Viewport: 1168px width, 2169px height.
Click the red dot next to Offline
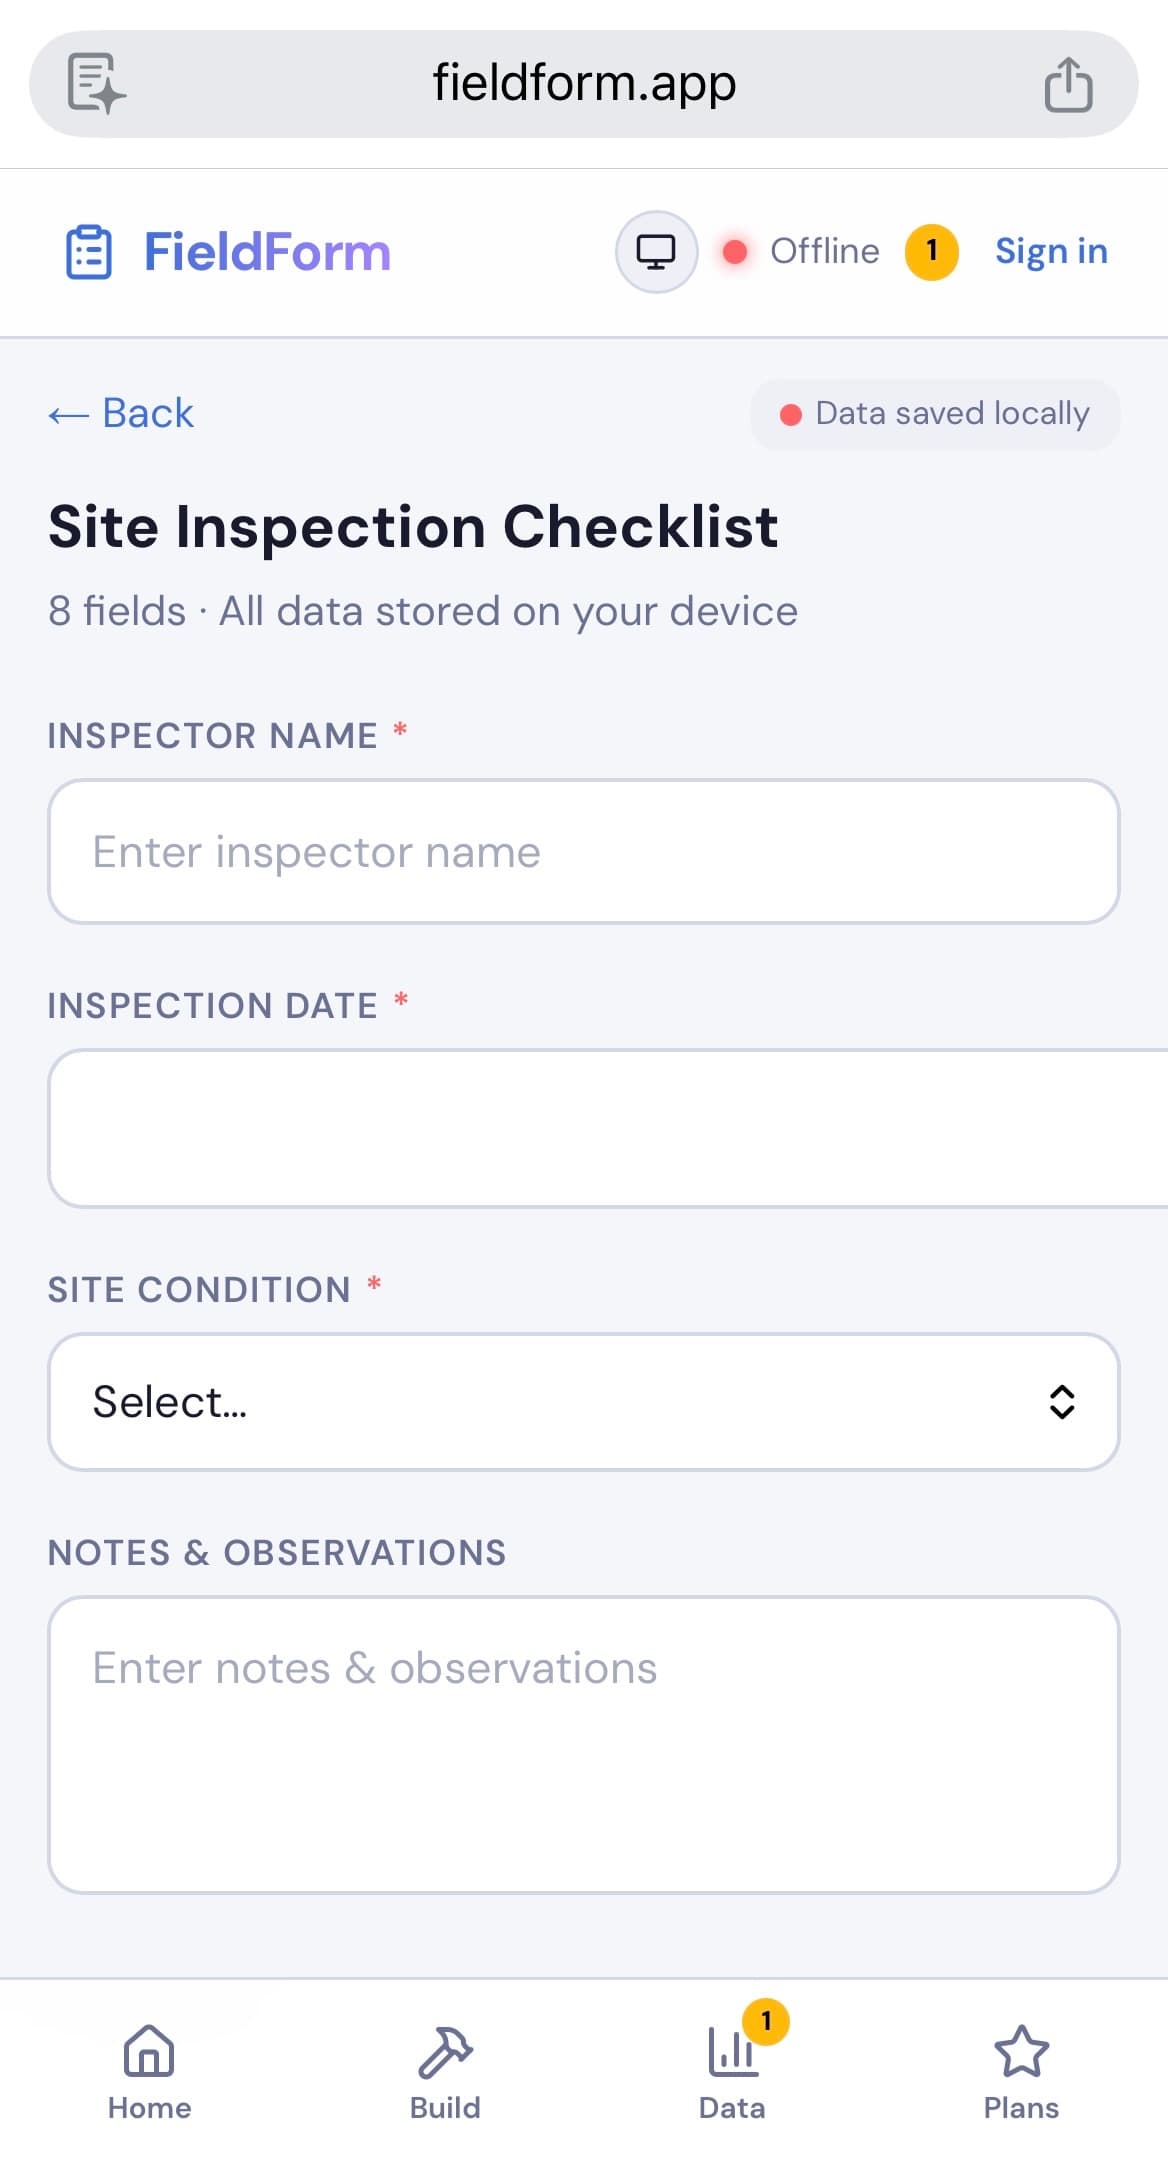click(736, 252)
